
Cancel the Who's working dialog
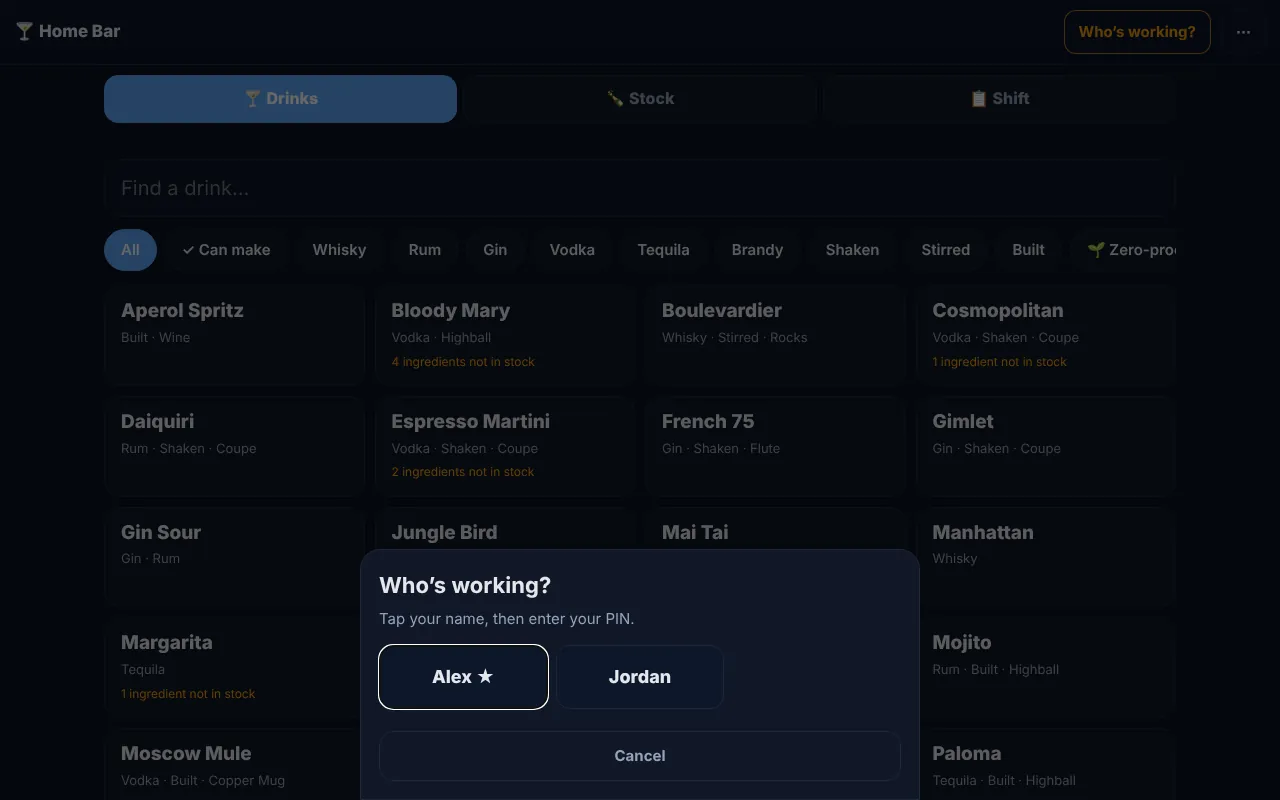(x=640, y=756)
